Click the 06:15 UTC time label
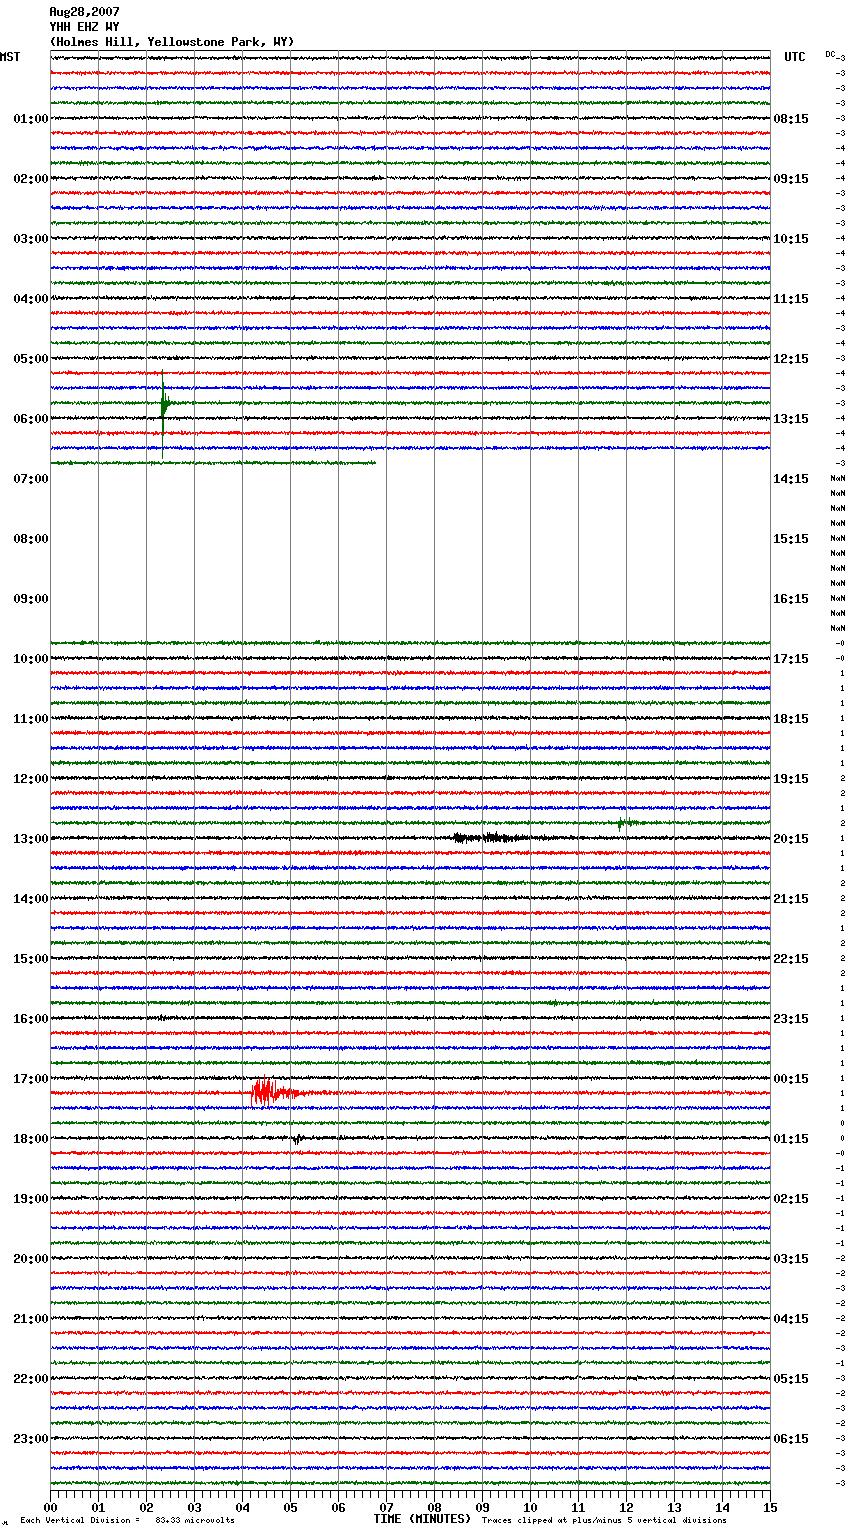 tap(791, 1439)
